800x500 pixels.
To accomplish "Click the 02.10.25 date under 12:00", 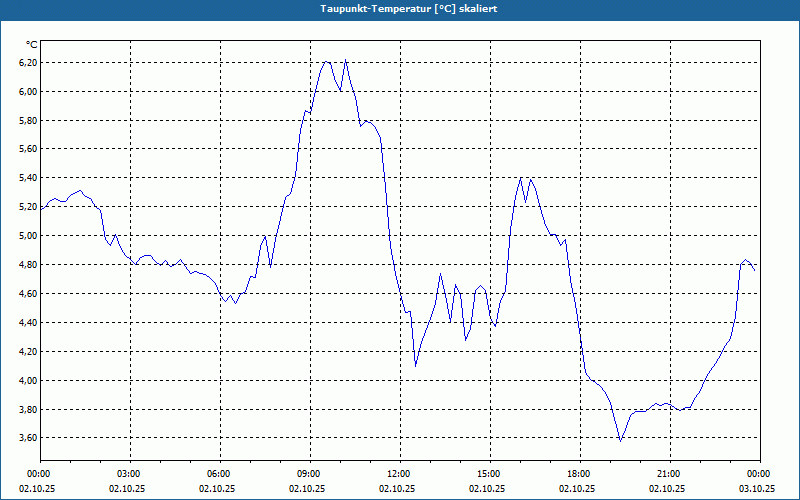I will [397, 488].
